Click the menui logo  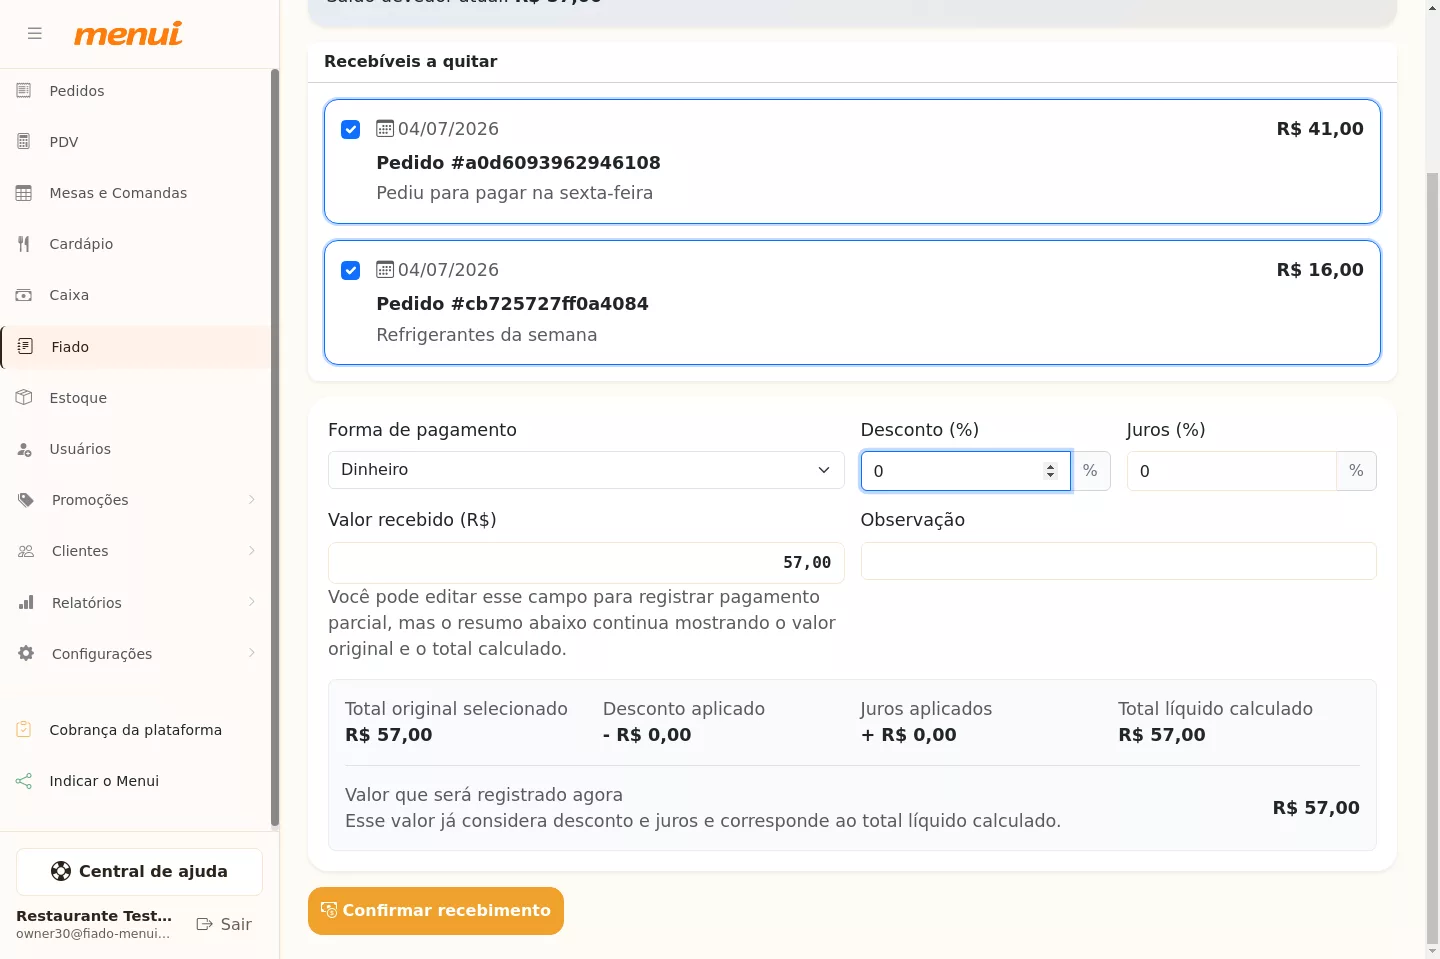tap(128, 34)
